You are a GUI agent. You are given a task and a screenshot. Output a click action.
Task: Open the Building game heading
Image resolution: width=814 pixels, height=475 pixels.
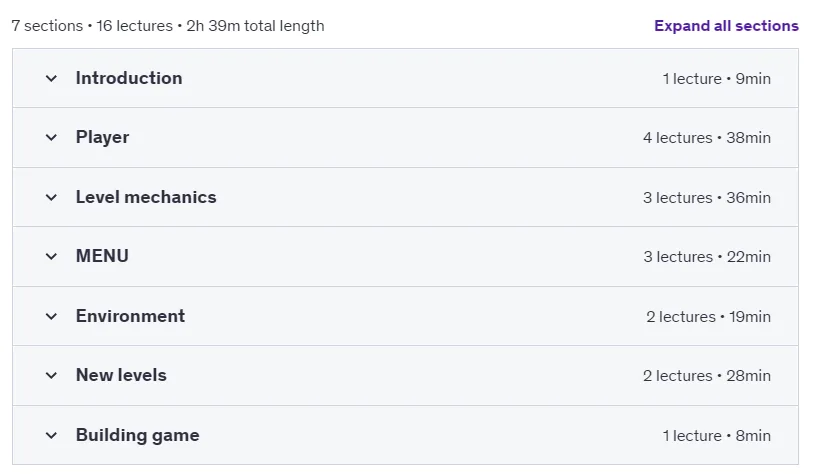138,435
